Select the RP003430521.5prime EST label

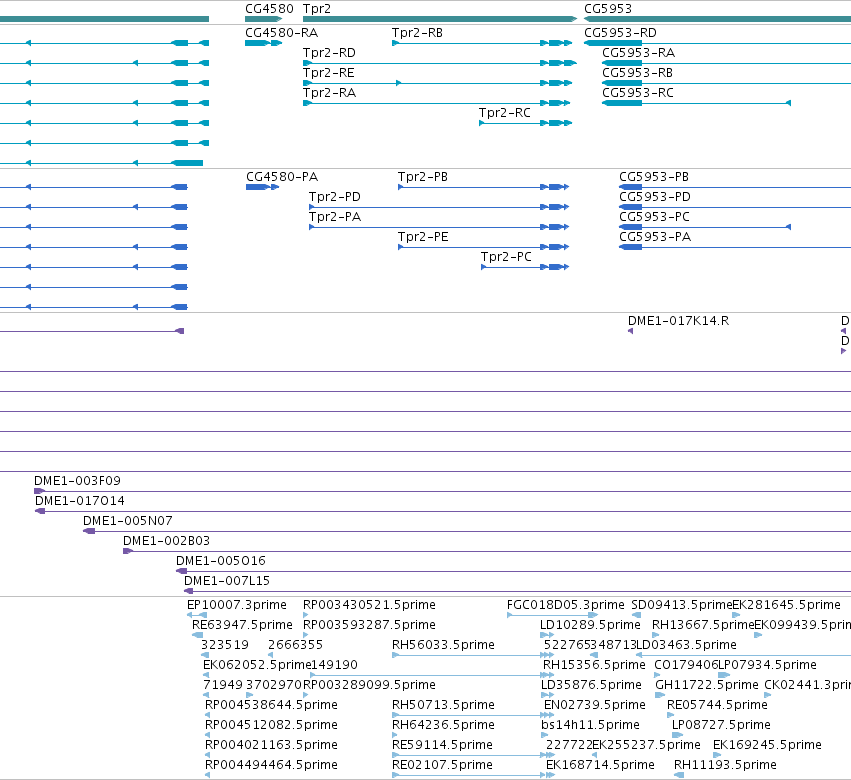point(369,605)
